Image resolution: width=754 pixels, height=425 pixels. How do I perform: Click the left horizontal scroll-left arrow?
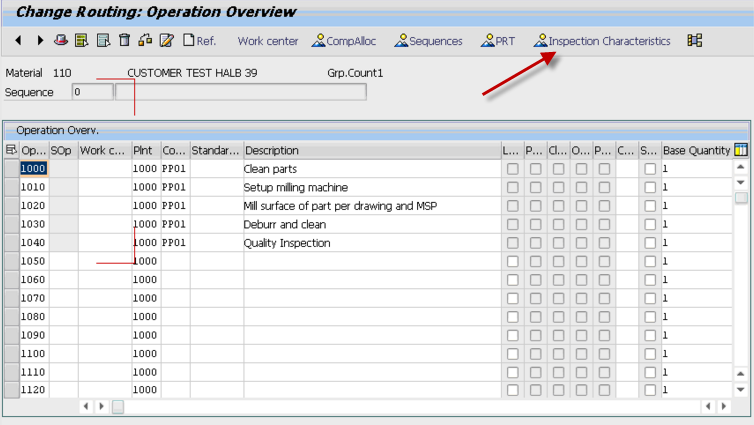(86, 406)
